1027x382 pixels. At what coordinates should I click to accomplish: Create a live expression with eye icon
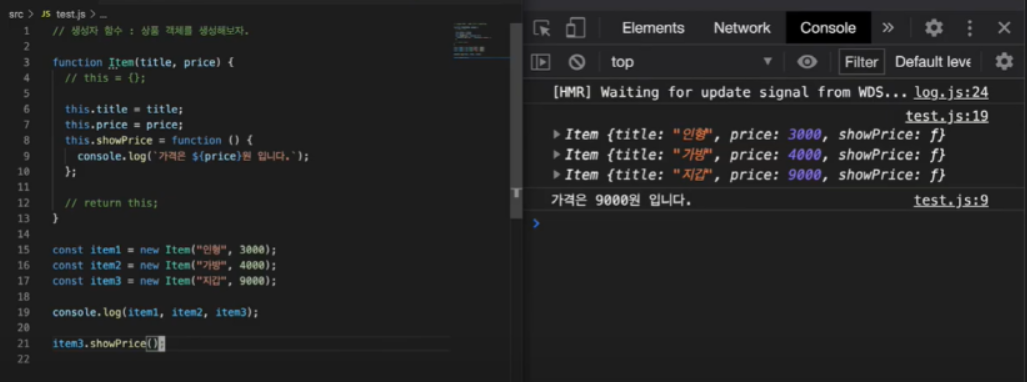tap(807, 62)
